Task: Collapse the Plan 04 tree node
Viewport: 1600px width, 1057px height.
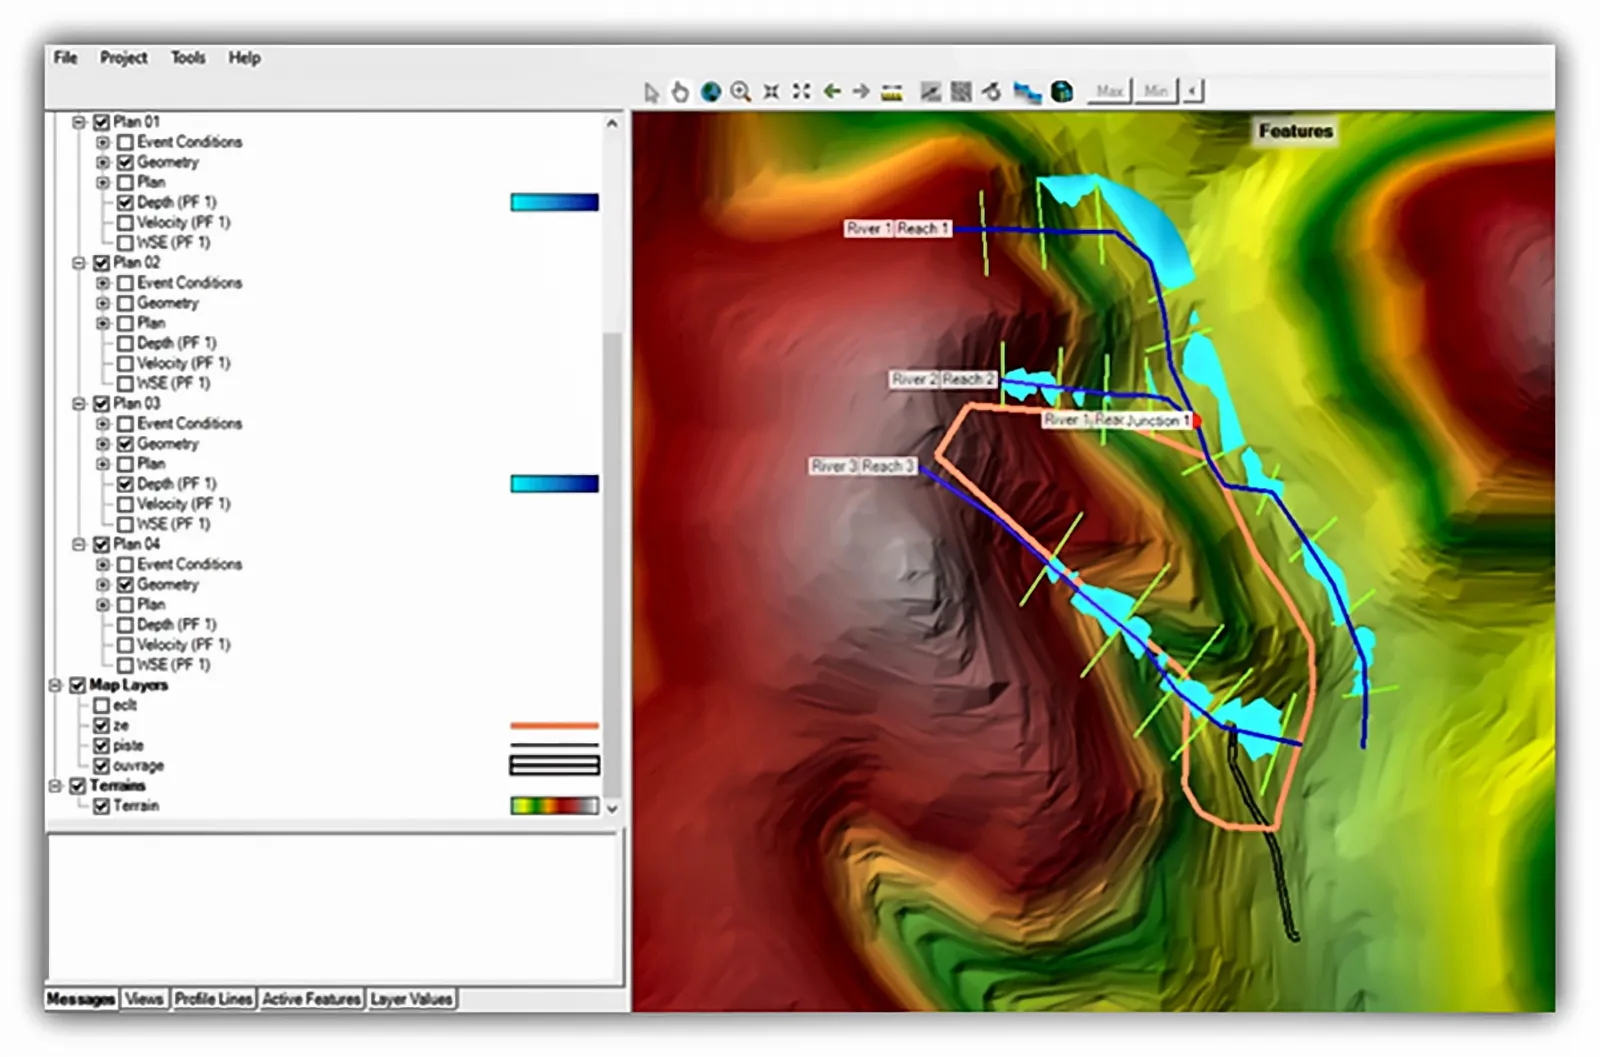Action: click(79, 544)
